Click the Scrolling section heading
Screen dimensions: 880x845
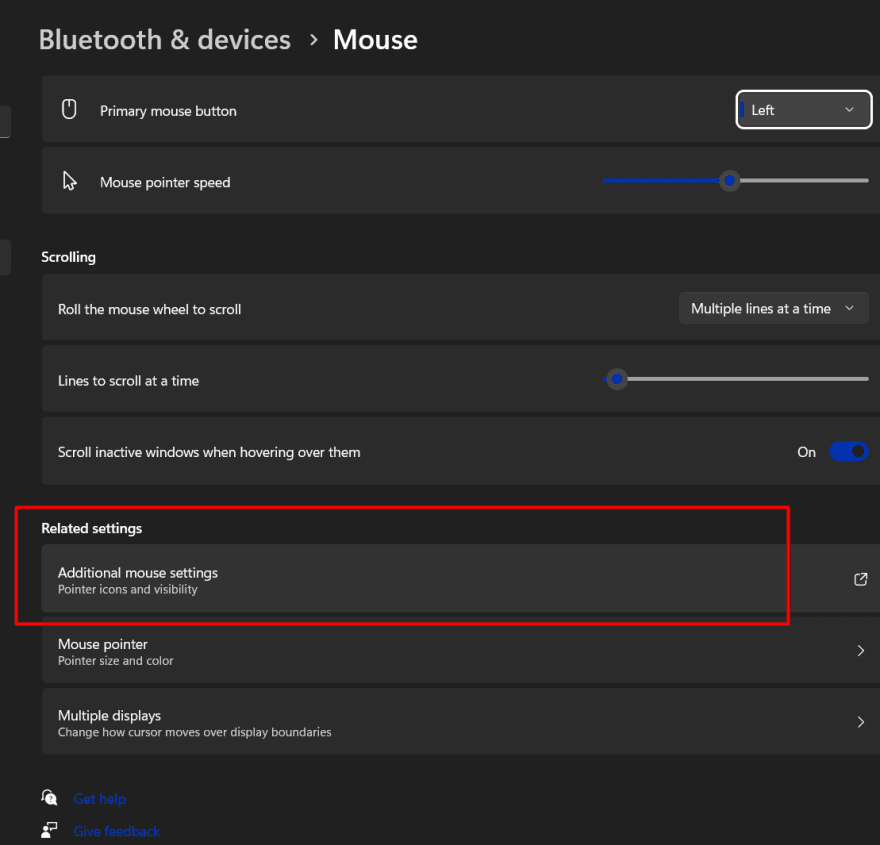tap(68, 257)
